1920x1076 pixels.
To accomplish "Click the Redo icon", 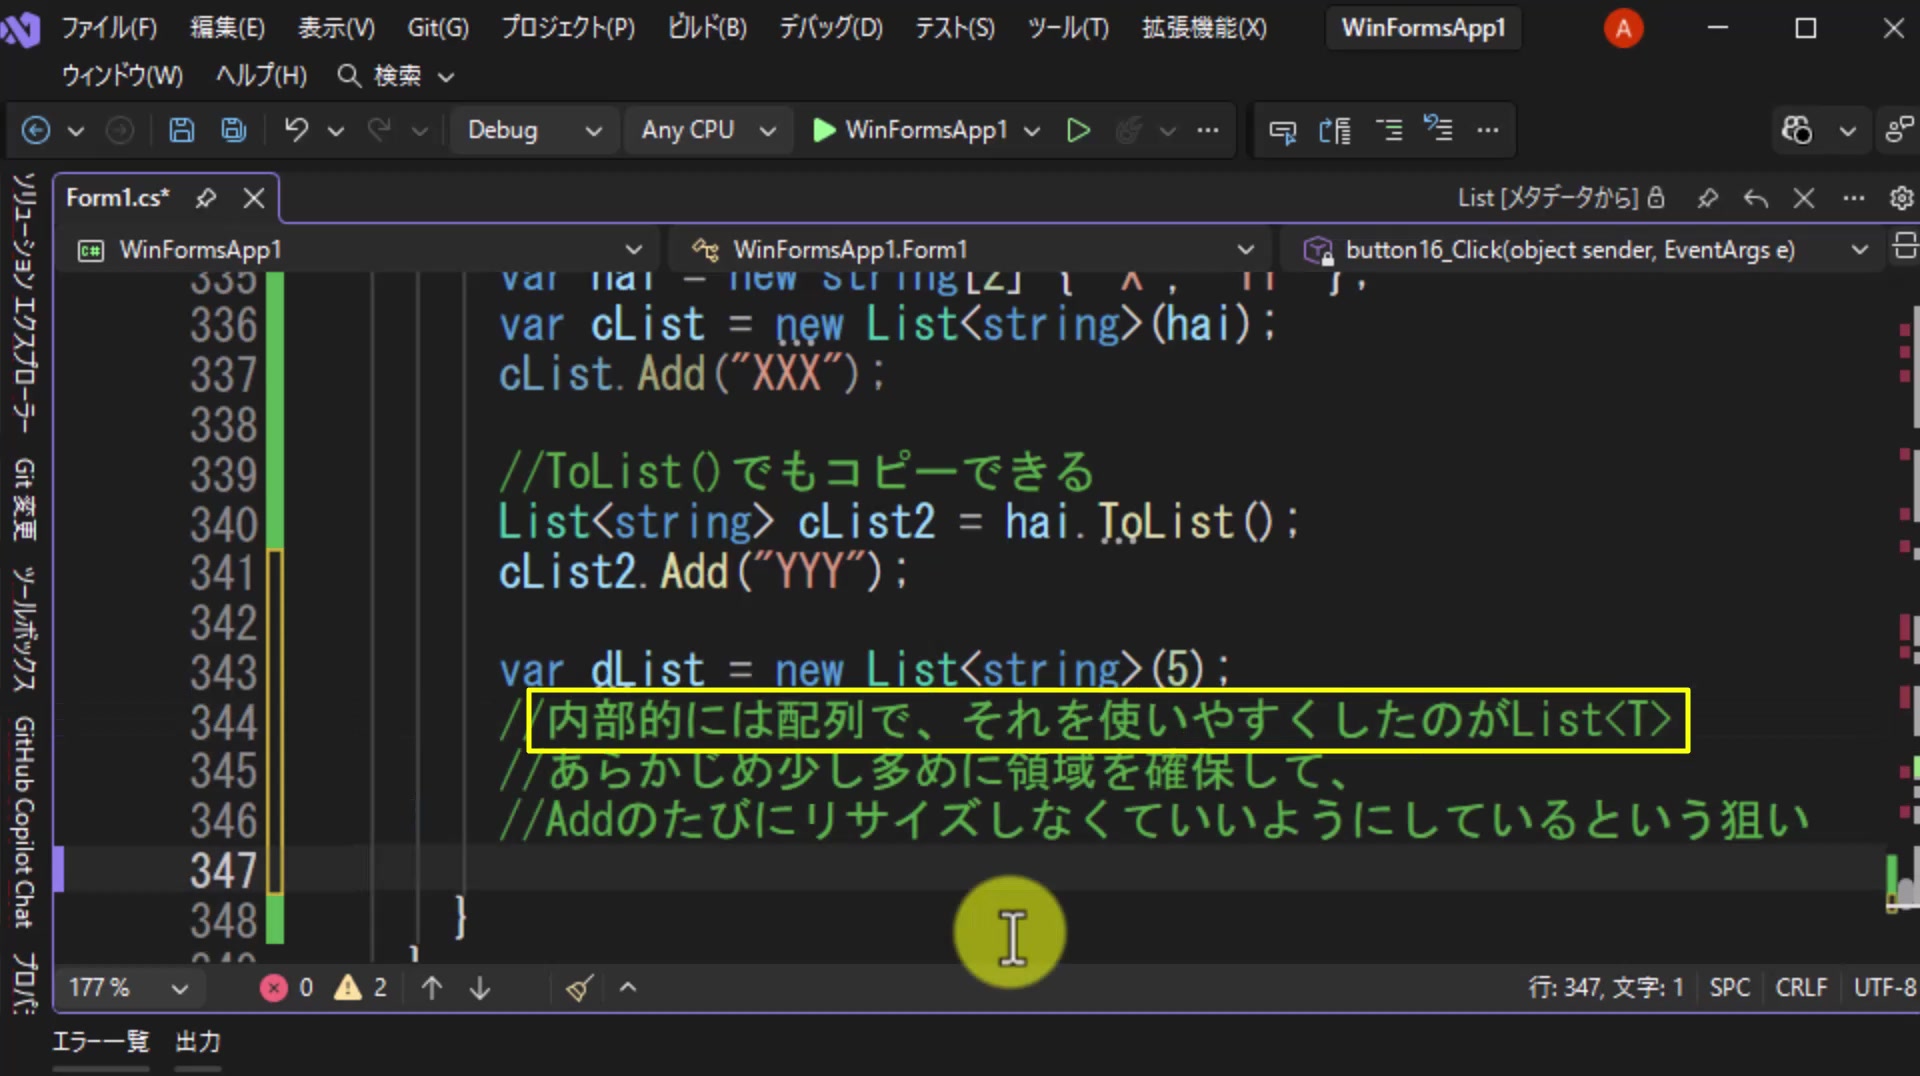I will pos(379,130).
